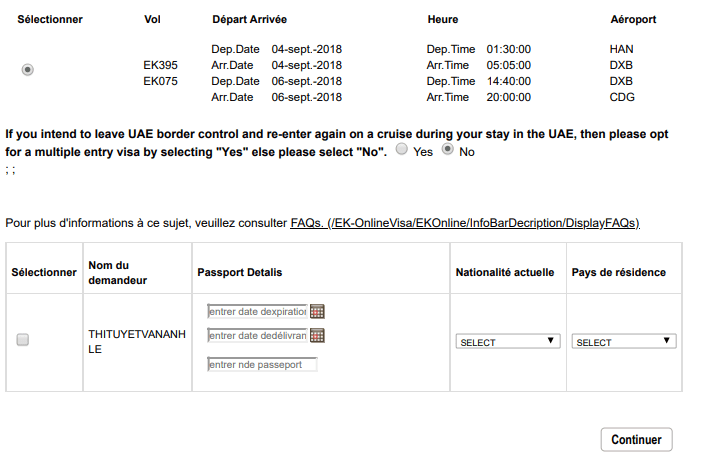Select the EK395/EK075 flight itinerary radio button
Image resolution: width=703 pixels, height=460 pixels.
pos(28,69)
